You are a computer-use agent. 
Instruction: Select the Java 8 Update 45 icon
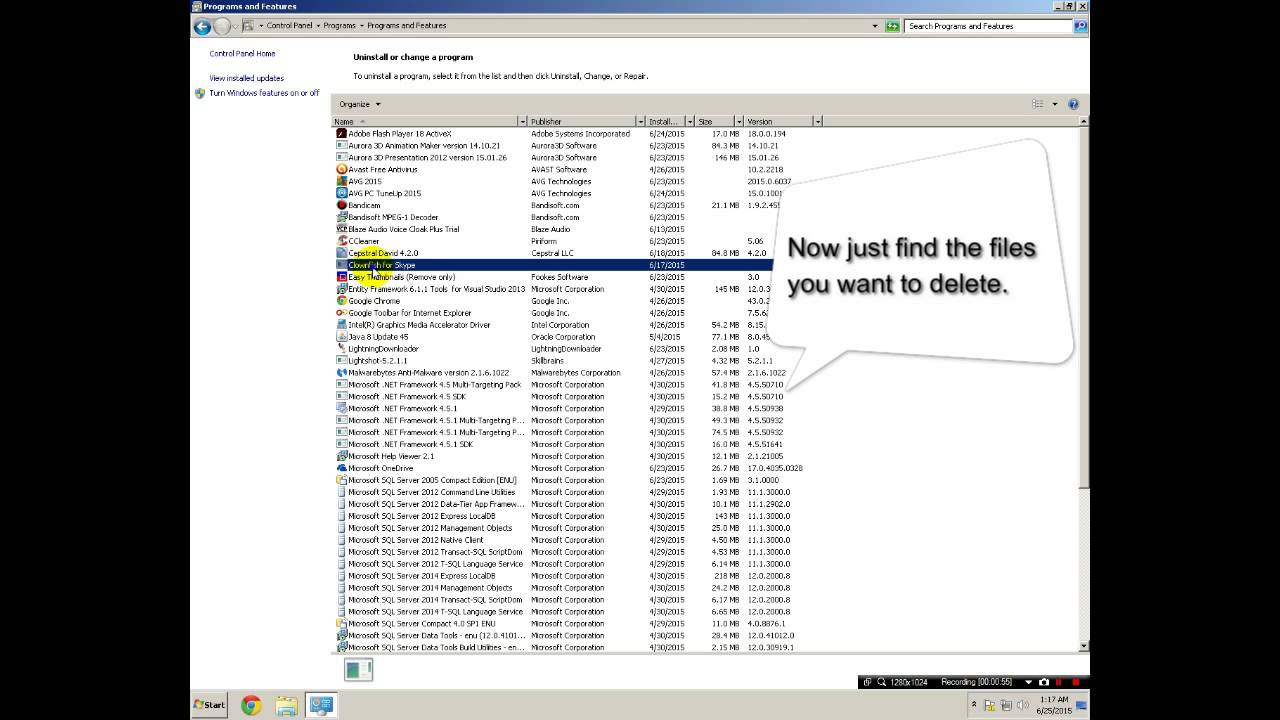tap(341, 337)
